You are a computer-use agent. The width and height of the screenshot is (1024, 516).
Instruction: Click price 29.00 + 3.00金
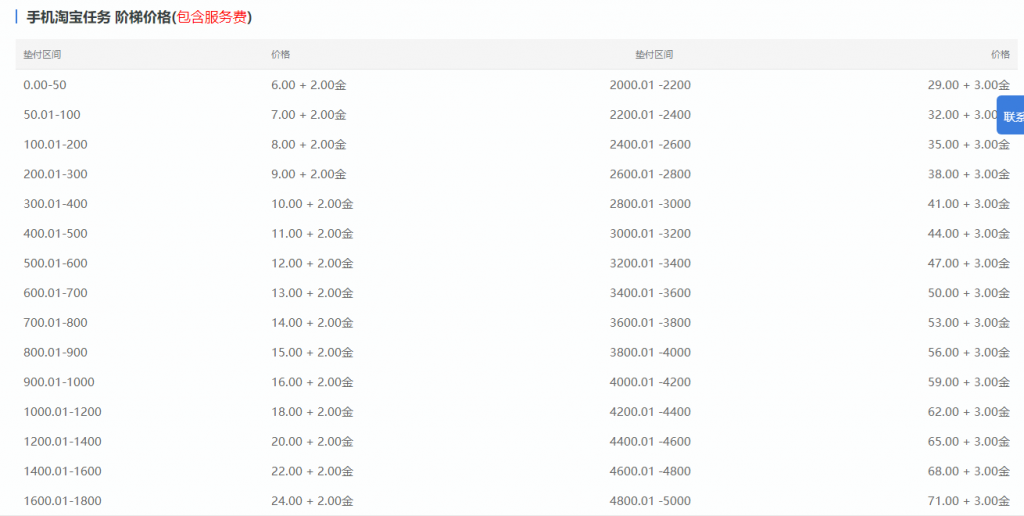coord(968,85)
